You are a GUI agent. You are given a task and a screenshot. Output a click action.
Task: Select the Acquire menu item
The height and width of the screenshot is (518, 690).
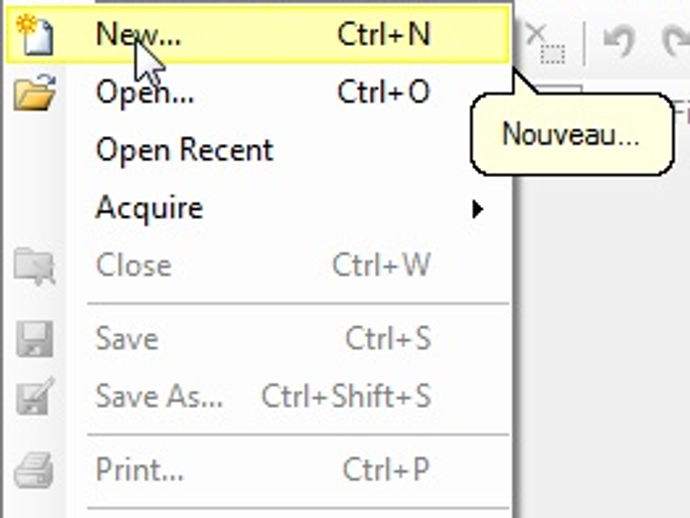pos(258,208)
